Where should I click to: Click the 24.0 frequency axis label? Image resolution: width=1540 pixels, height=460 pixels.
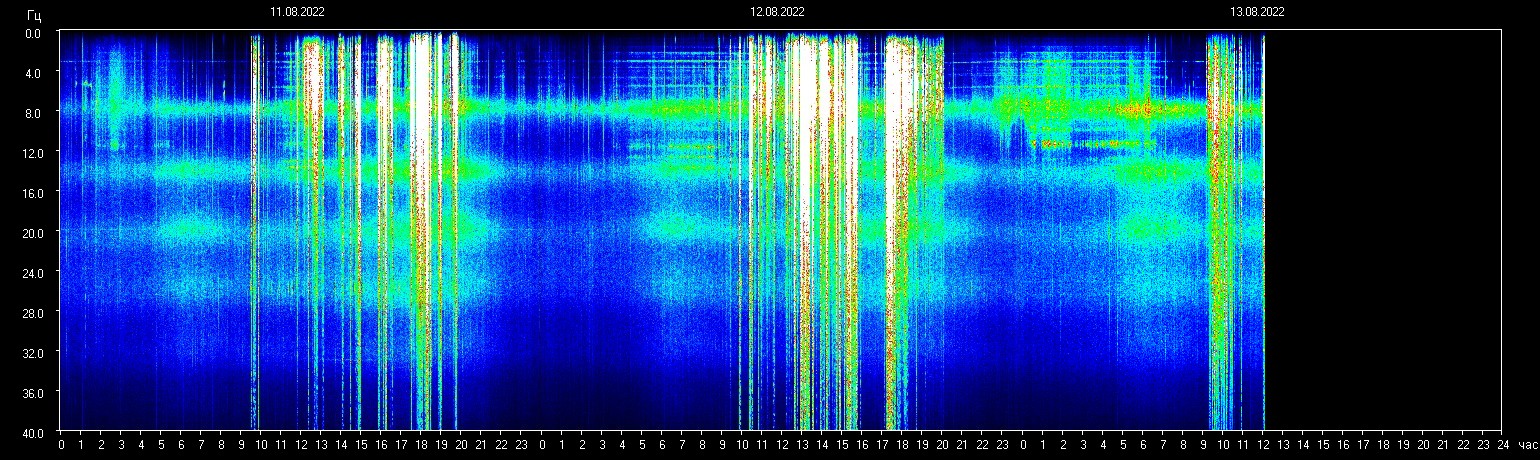32,273
